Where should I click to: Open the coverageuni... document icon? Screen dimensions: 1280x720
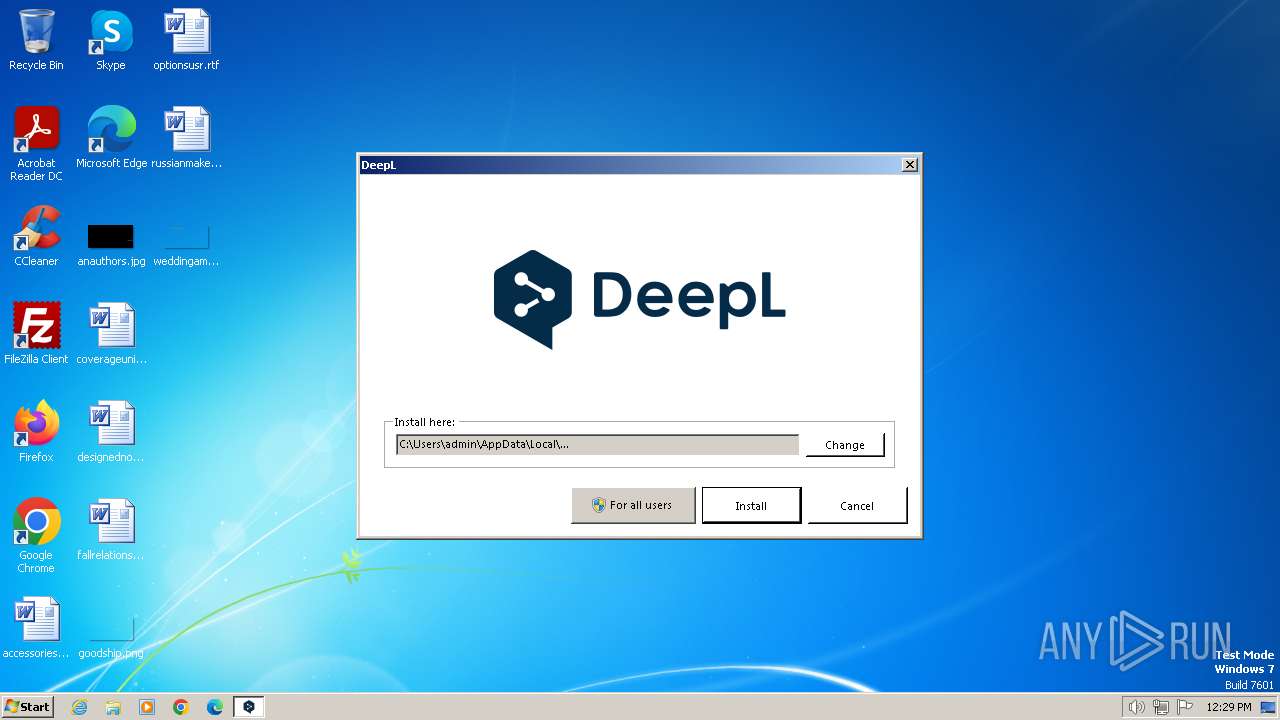[111, 334]
